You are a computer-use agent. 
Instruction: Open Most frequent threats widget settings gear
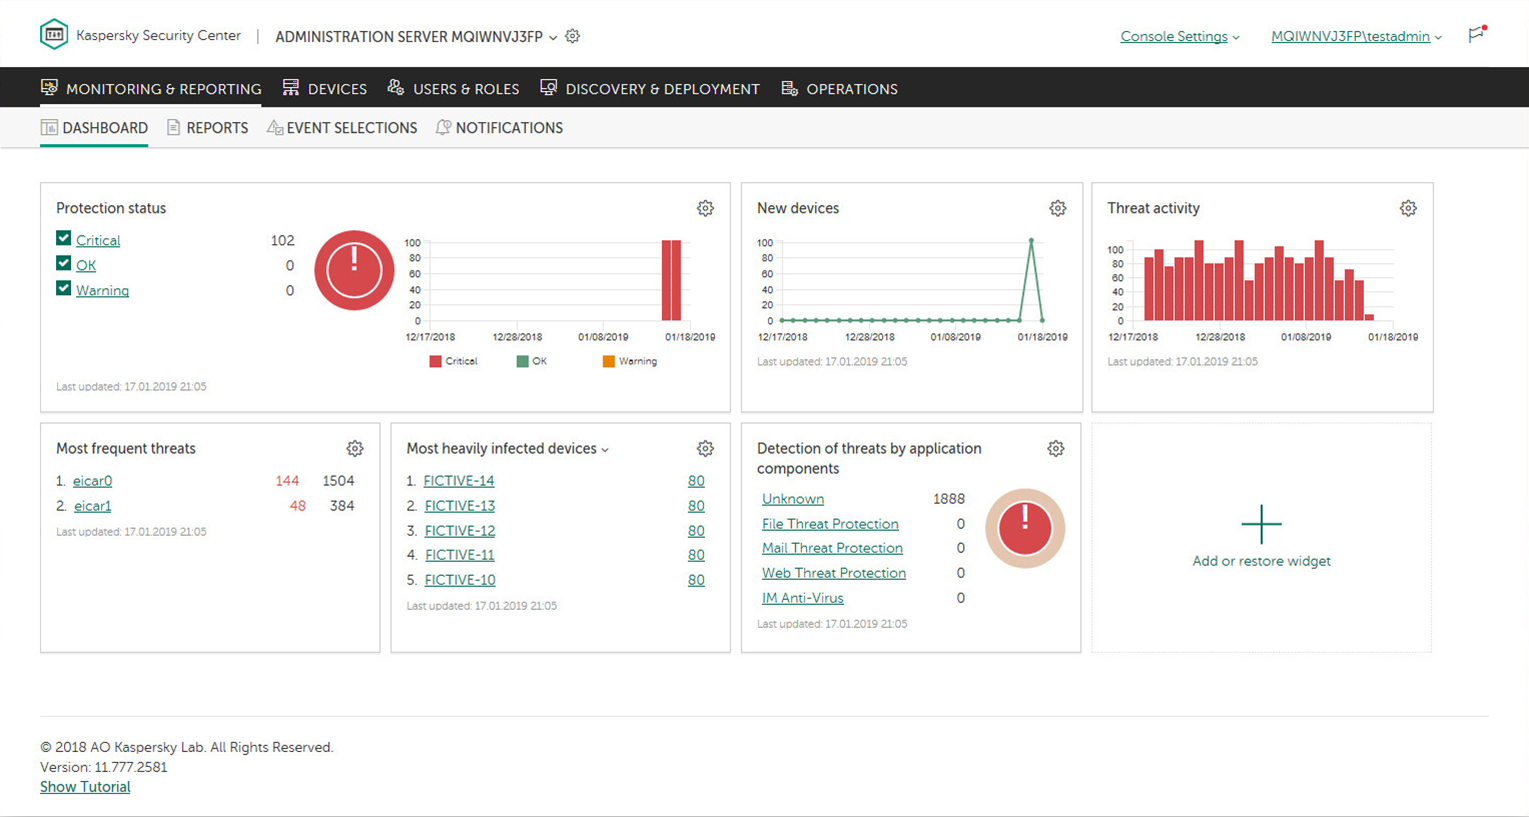pyautogui.click(x=355, y=449)
